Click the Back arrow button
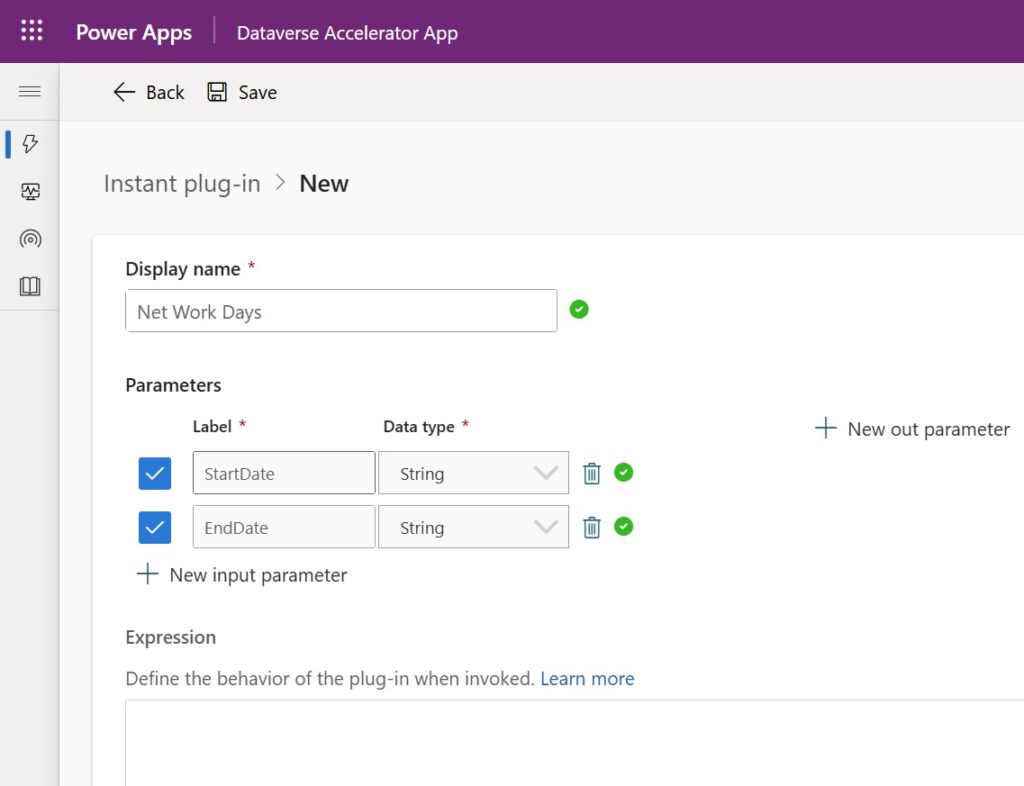 tap(149, 92)
